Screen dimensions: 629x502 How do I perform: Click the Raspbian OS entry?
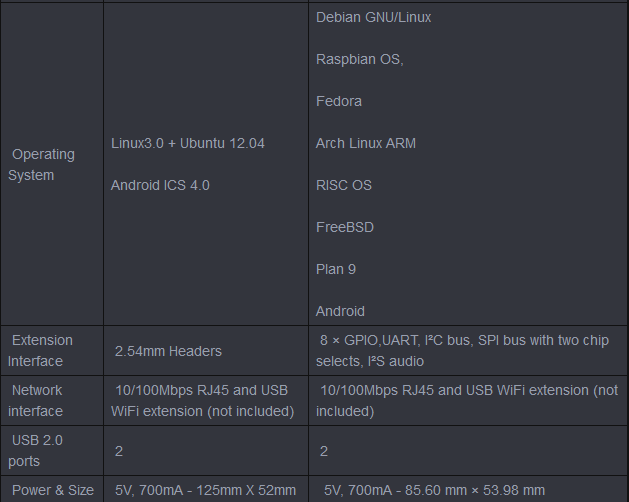[359, 59]
